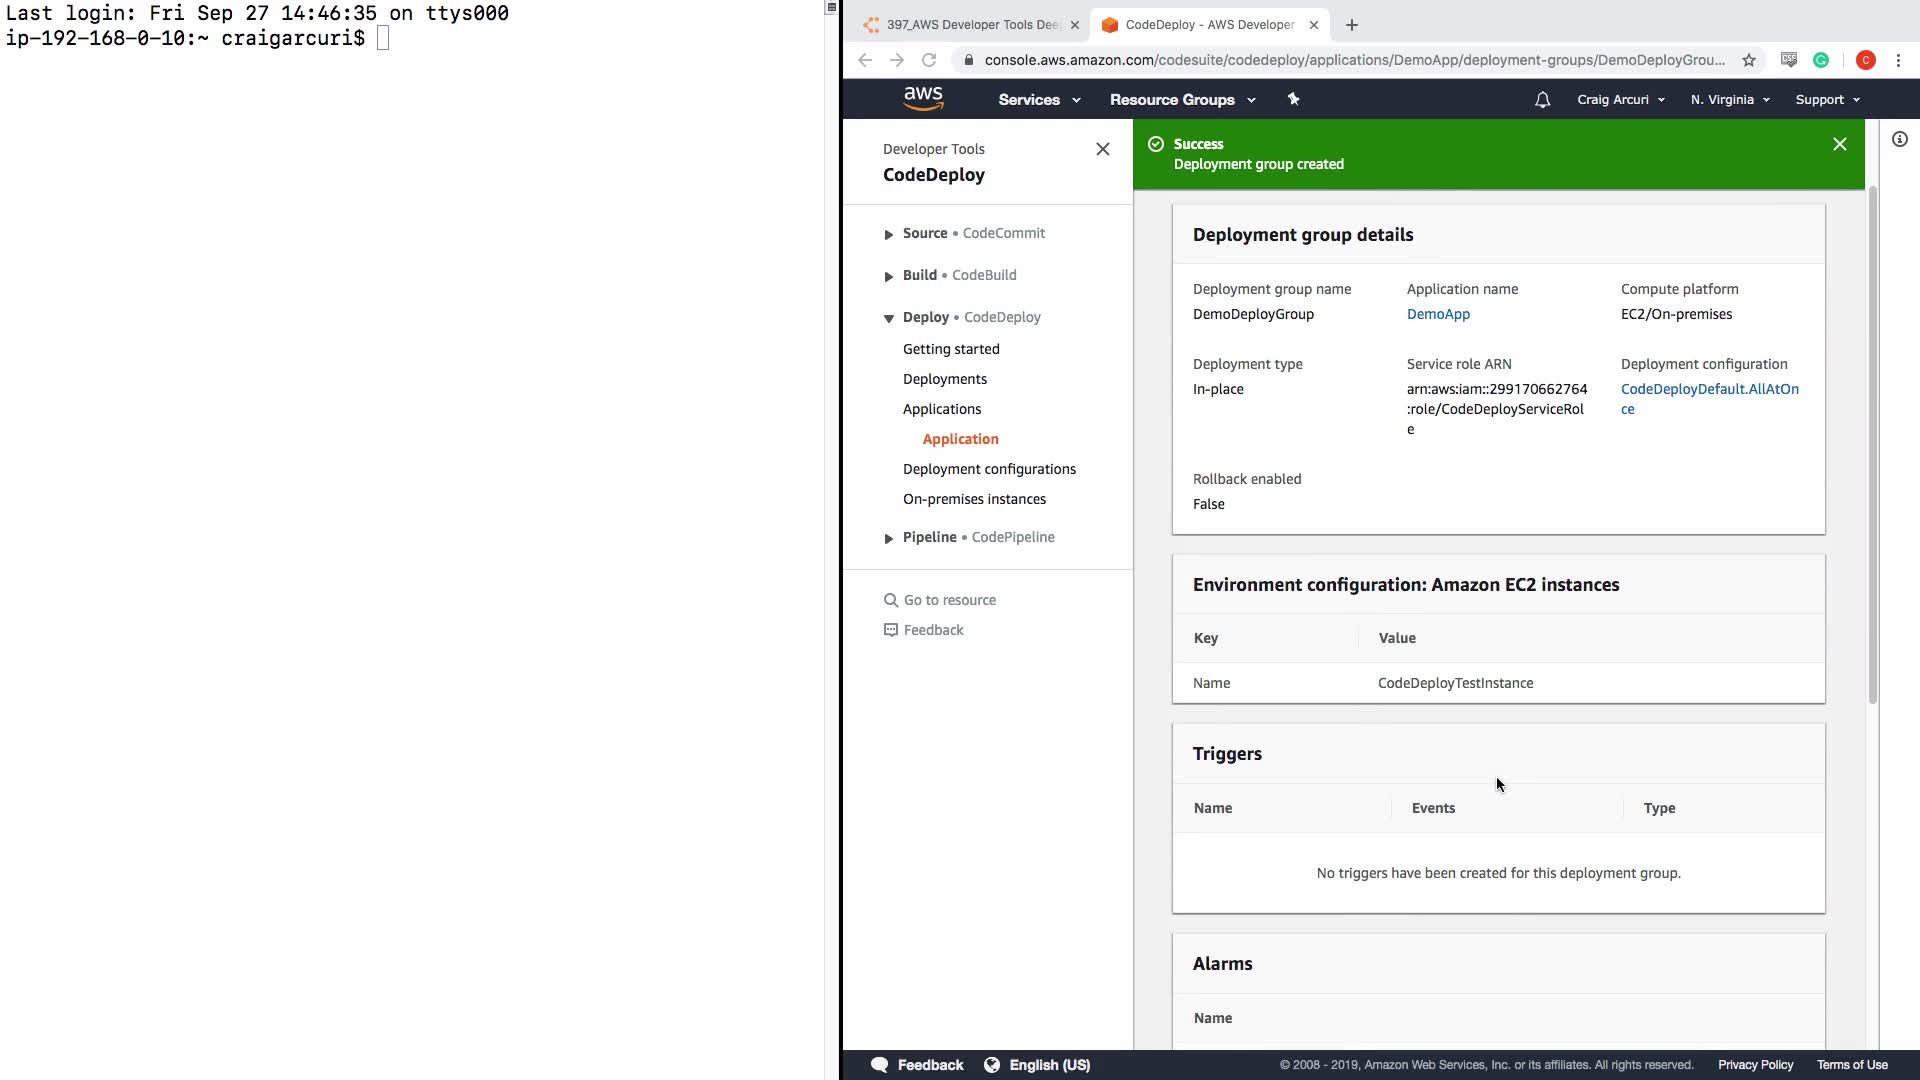Dismiss the Success banner
The image size is (1920, 1080).
click(x=1839, y=144)
